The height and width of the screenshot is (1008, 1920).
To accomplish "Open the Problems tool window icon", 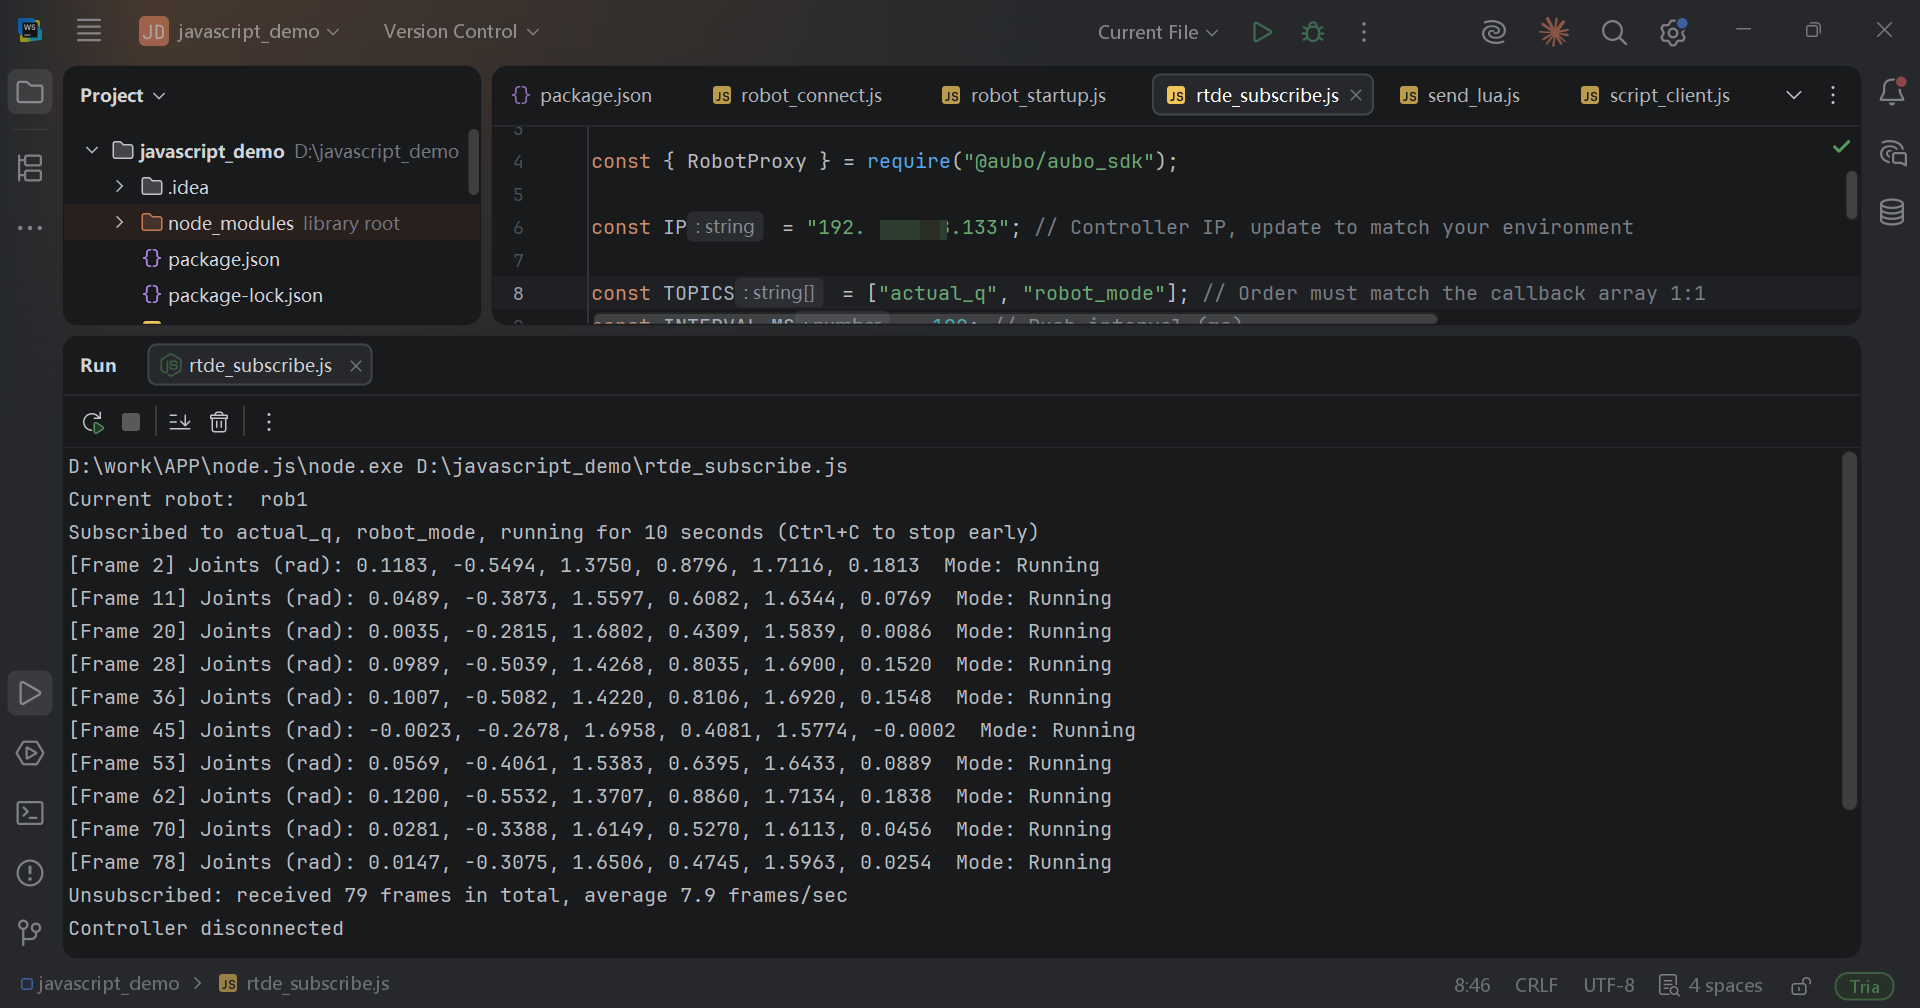I will click(x=30, y=873).
